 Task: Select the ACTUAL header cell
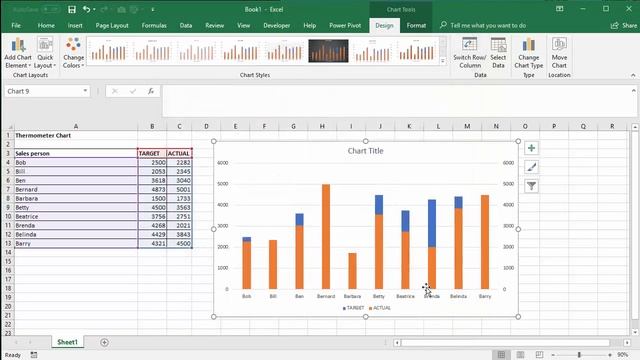click(179, 153)
